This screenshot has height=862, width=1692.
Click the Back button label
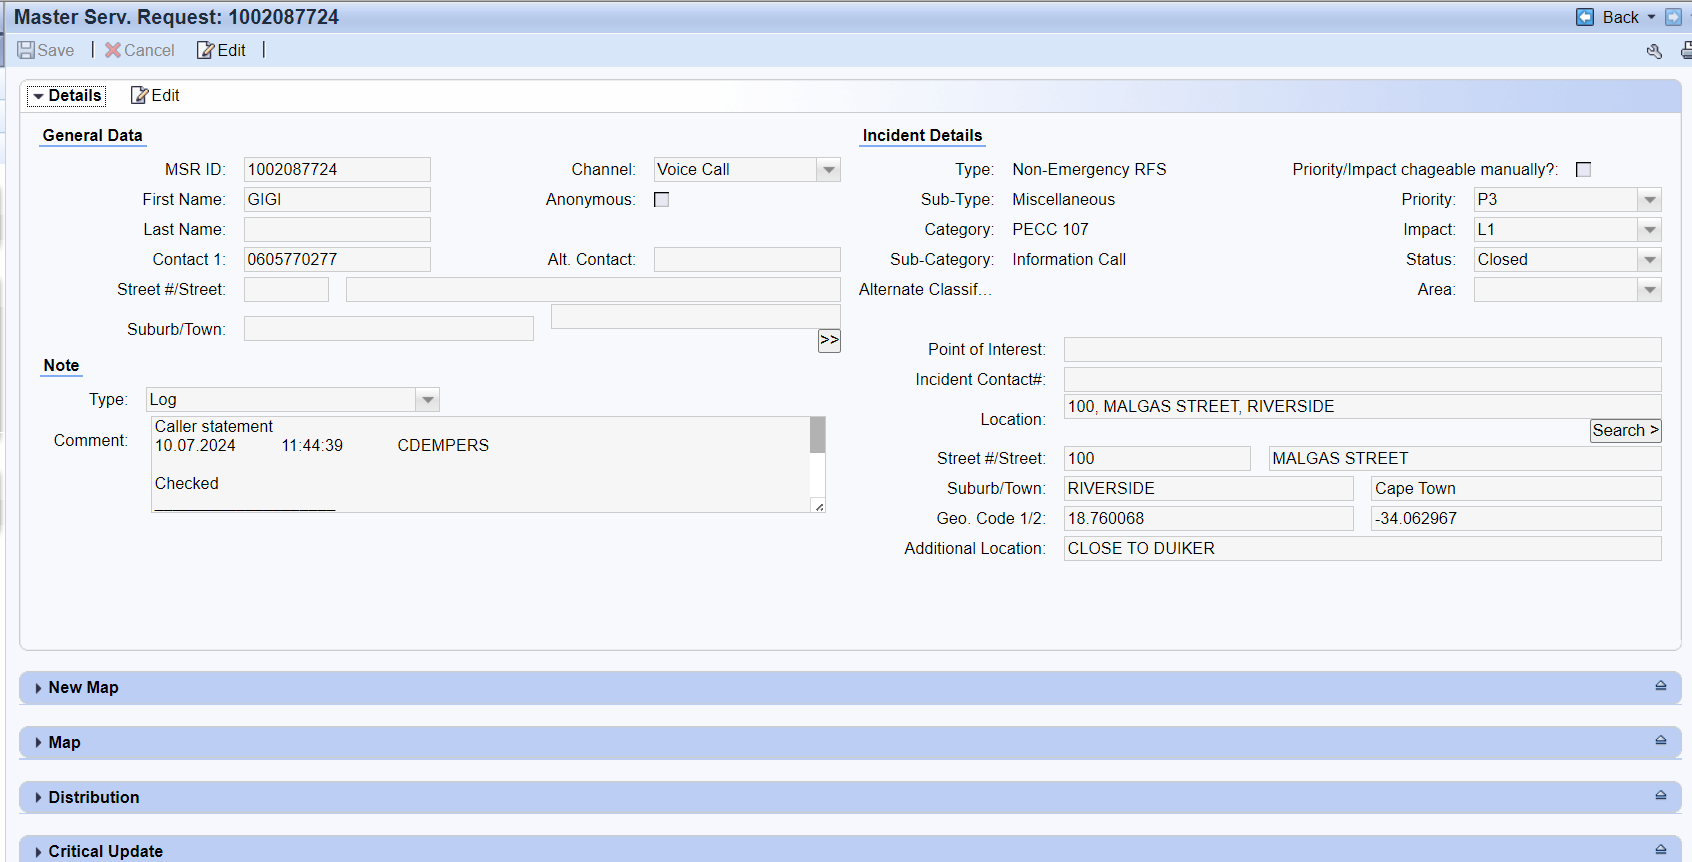tap(1621, 17)
